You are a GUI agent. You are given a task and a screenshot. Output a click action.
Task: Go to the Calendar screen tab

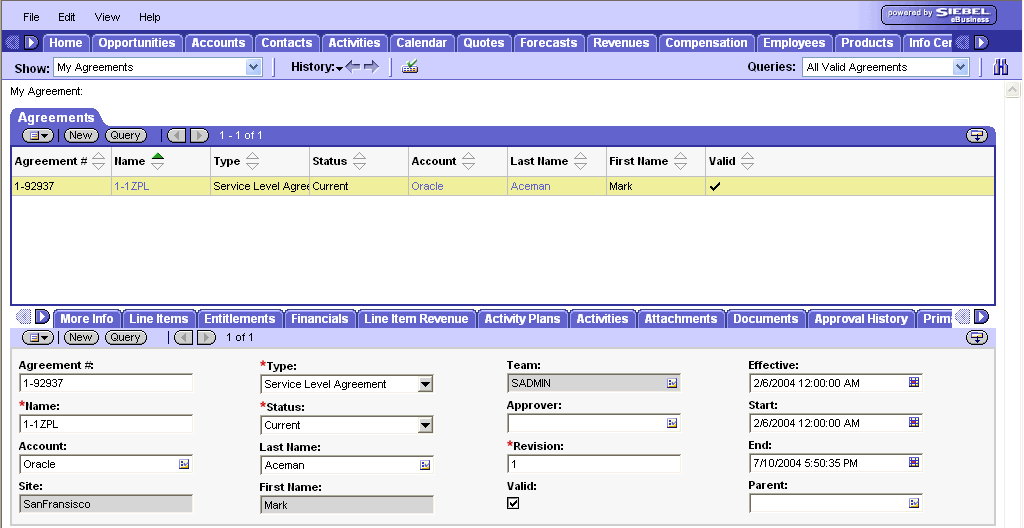pyautogui.click(x=421, y=43)
